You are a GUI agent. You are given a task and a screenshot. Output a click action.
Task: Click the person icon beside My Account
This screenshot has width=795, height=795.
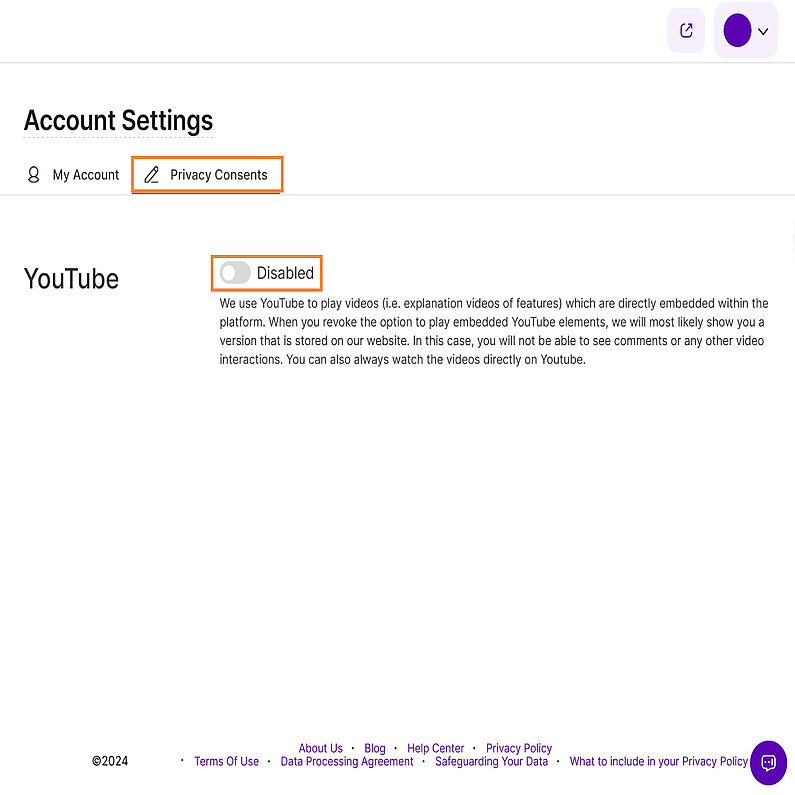click(34, 175)
